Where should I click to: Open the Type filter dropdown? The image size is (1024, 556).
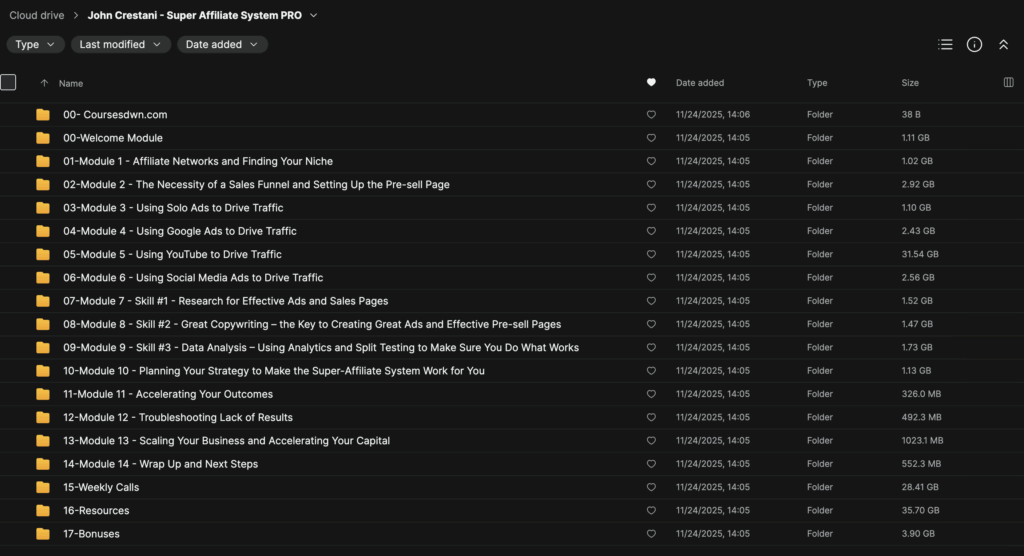click(35, 44)
